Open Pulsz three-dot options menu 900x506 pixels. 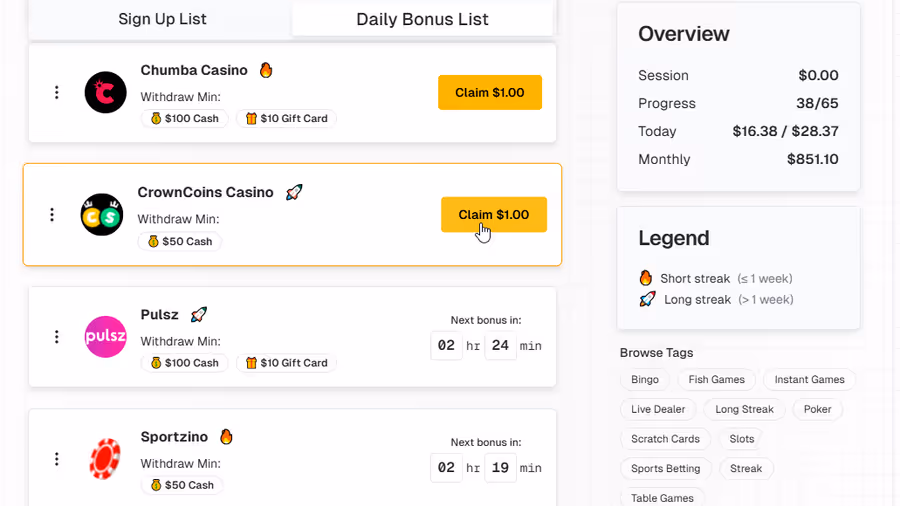(x=57, y=337)
